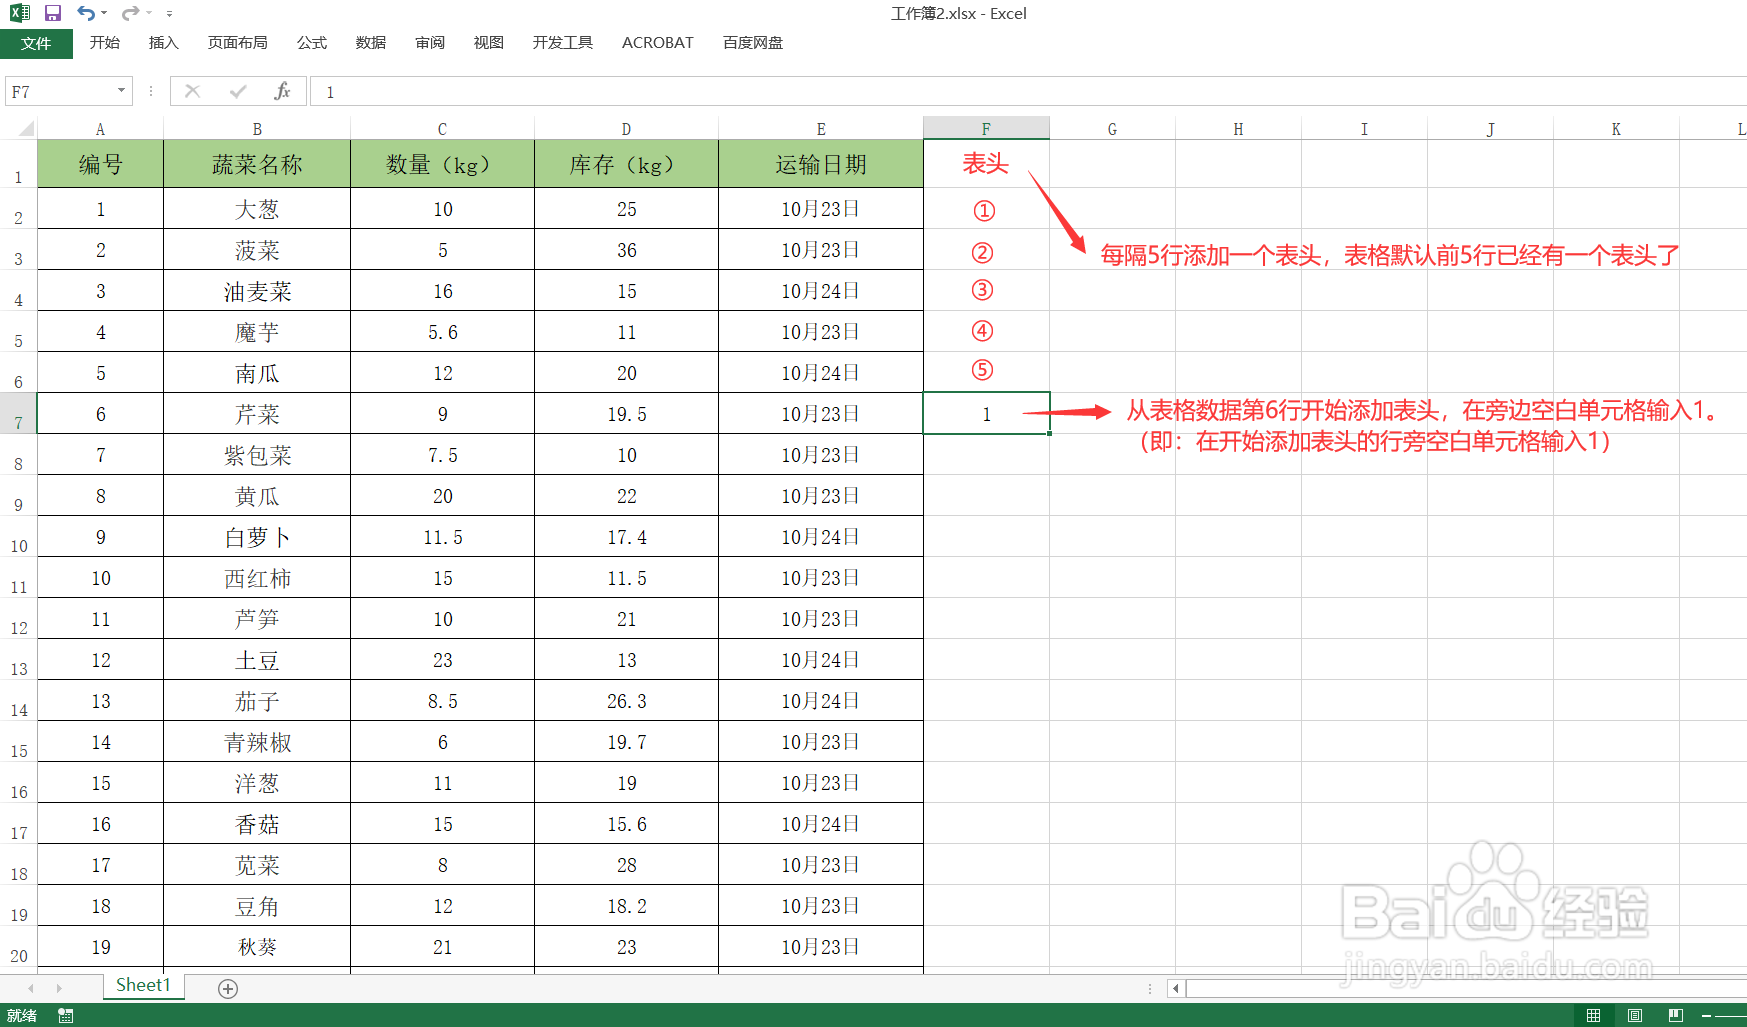Click the Sheet1 worksheet tab
This screenshot has width=1747, height=1027.
point(143,986)
